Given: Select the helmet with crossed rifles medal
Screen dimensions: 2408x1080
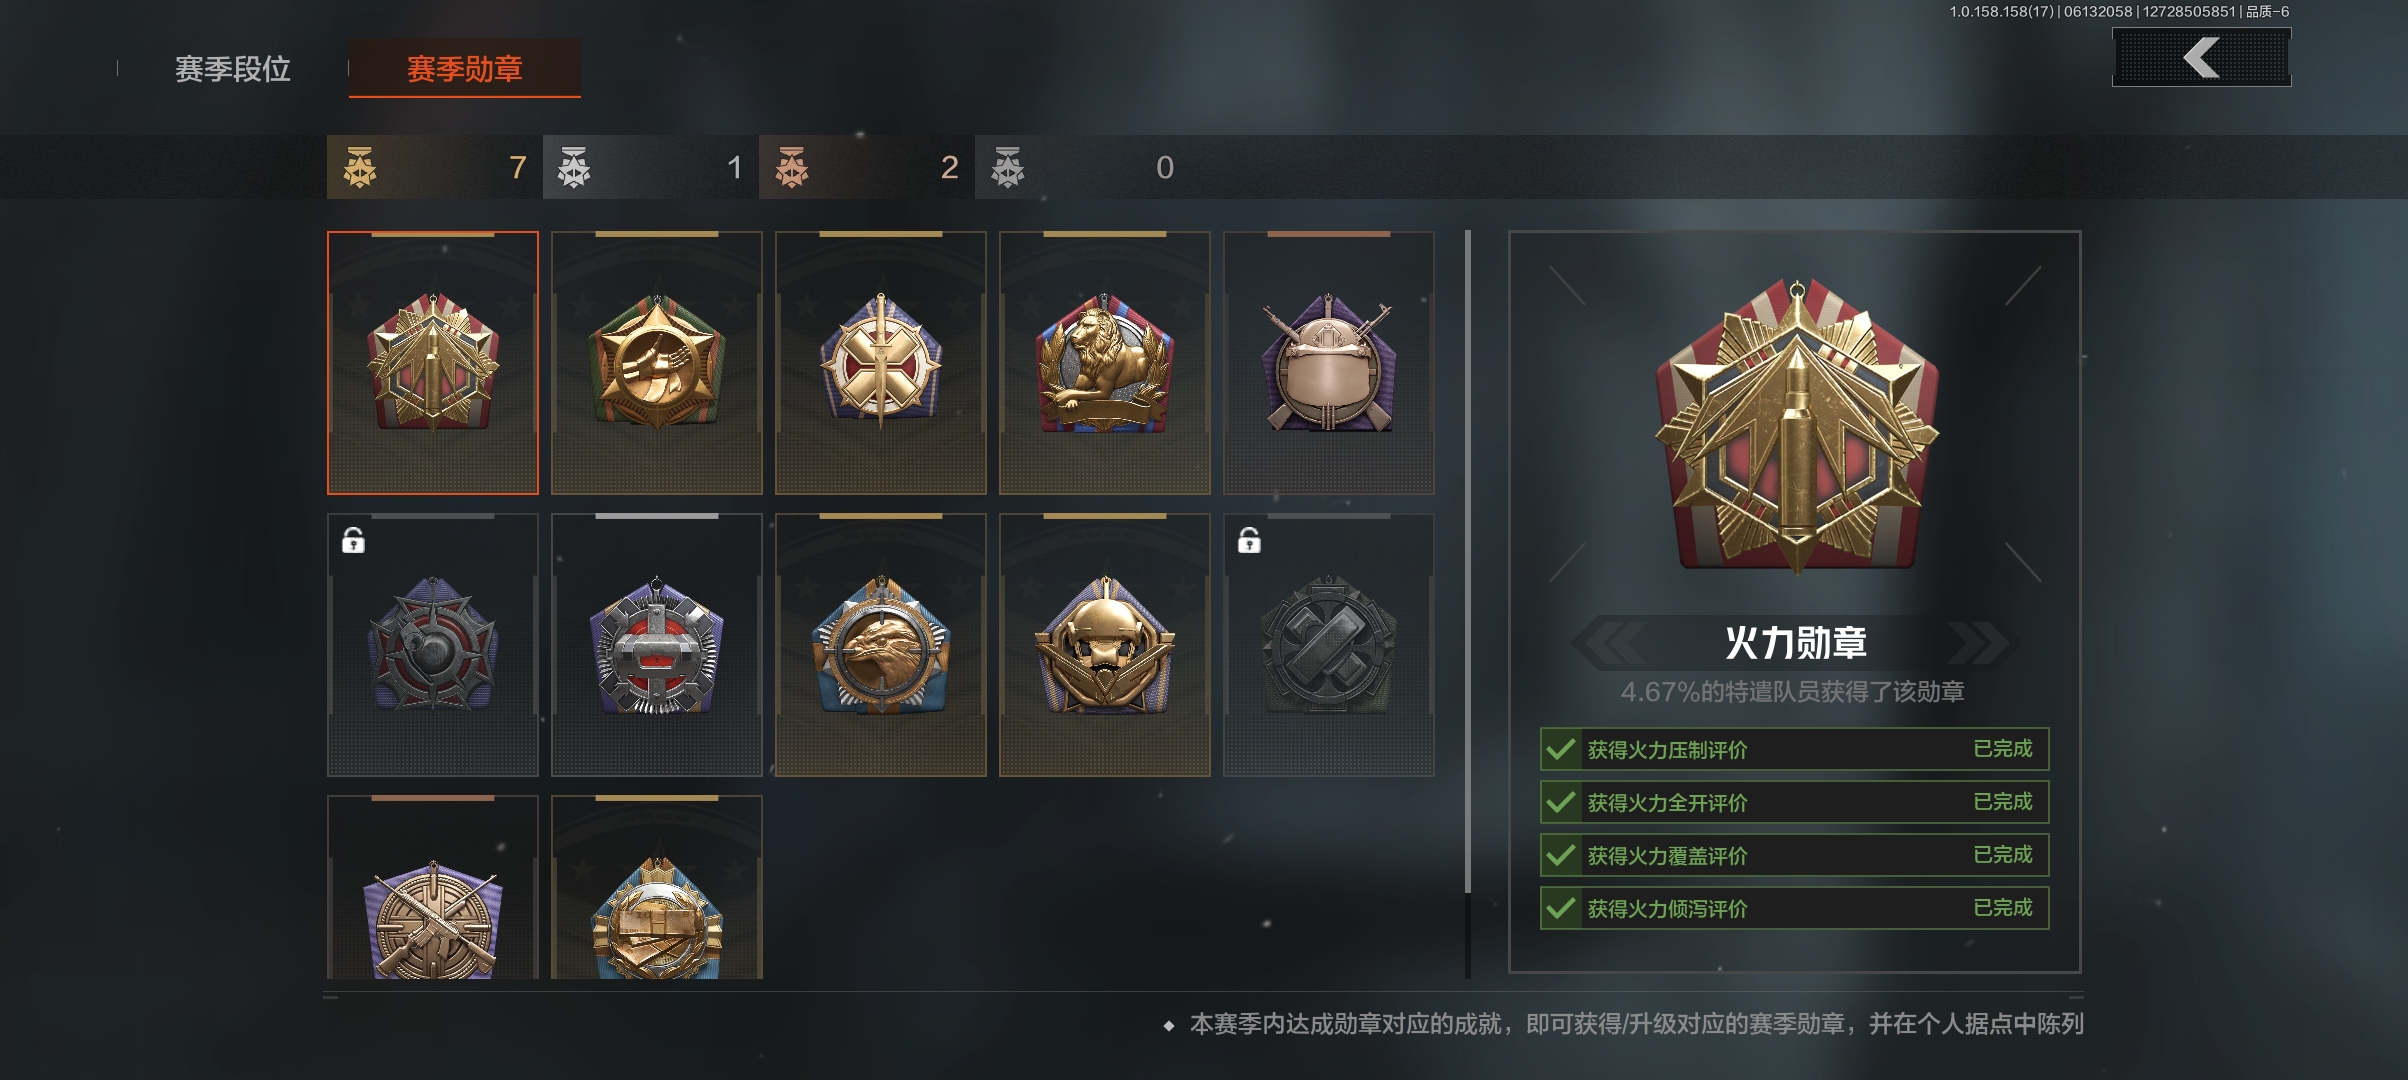Looking at the screenshot, I should pos(1328,363).
